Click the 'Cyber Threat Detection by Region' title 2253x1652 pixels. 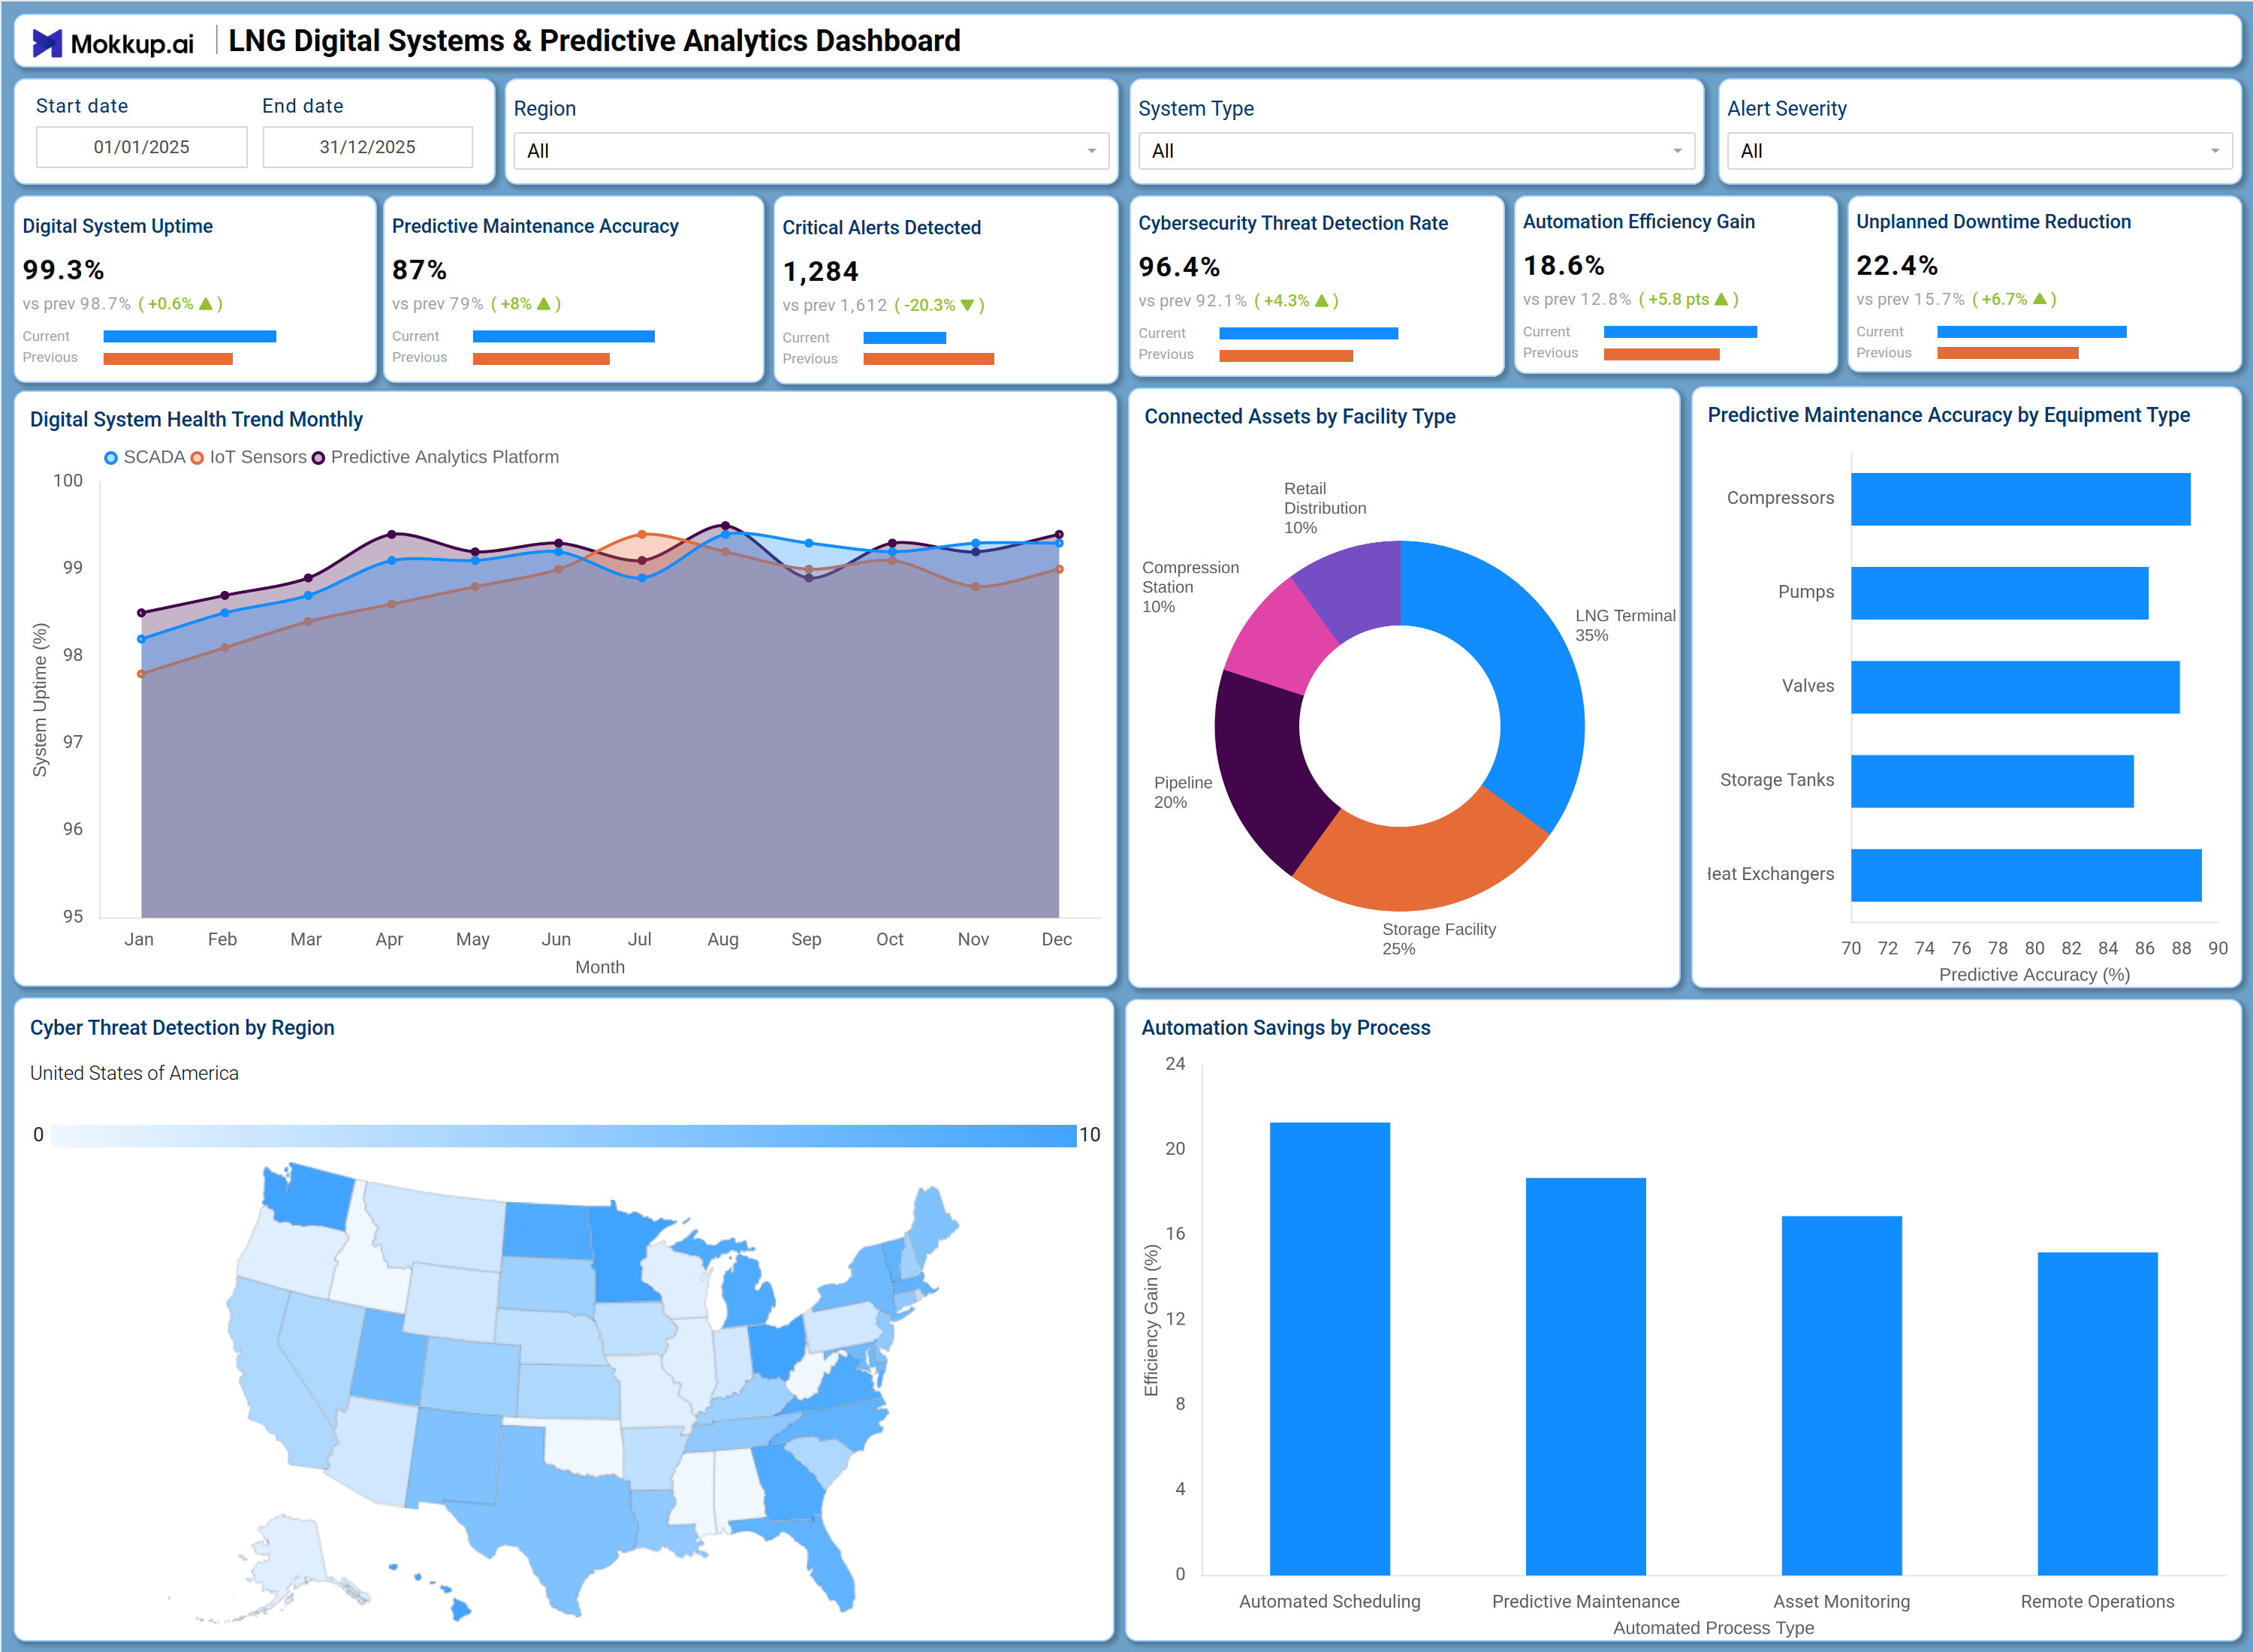182,1028
